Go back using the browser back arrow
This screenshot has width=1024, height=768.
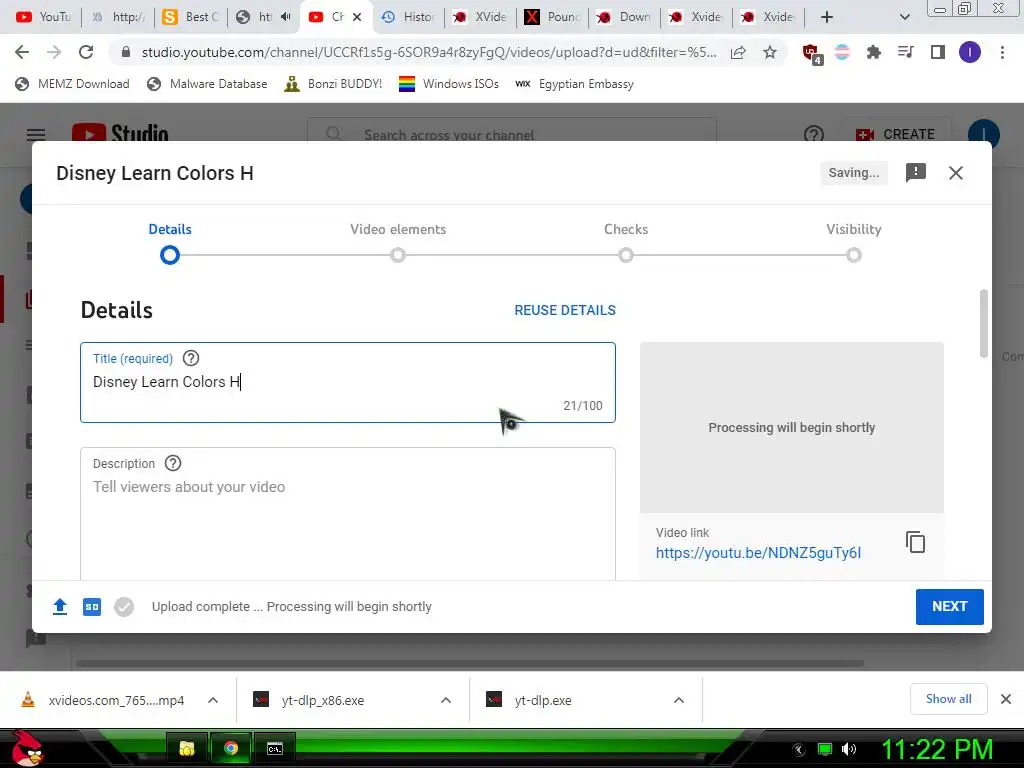click(22, 52)
